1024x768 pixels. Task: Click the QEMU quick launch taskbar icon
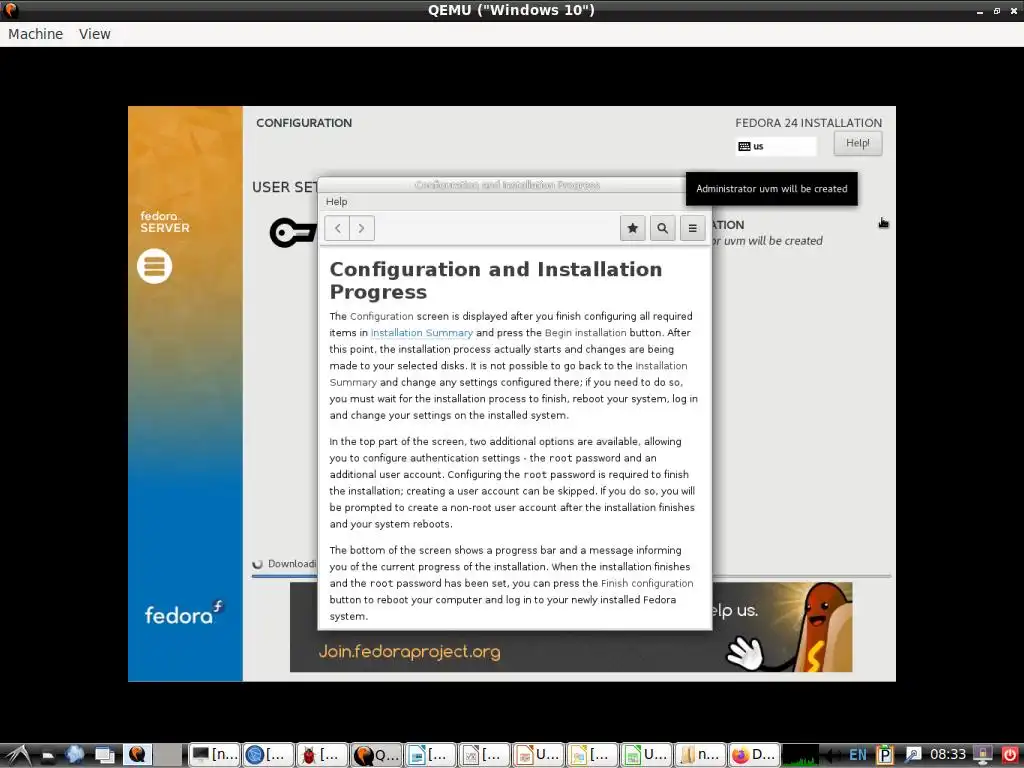pos(137,755)
